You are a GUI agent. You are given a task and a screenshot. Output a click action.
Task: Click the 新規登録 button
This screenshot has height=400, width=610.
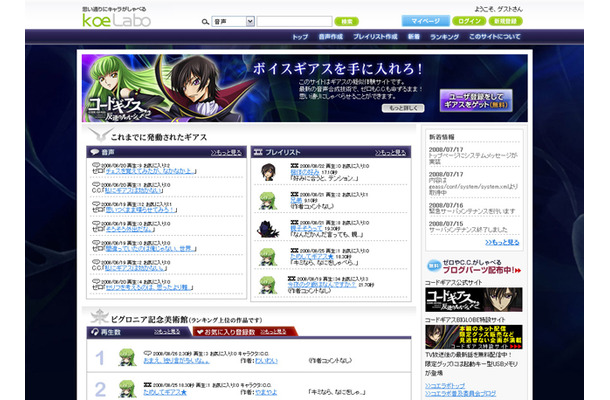[505, 21]
